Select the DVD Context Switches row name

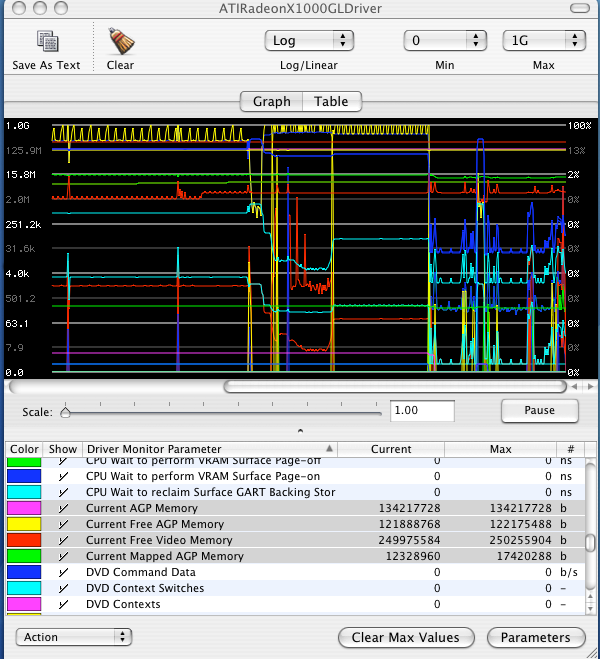tap(145, 588)
